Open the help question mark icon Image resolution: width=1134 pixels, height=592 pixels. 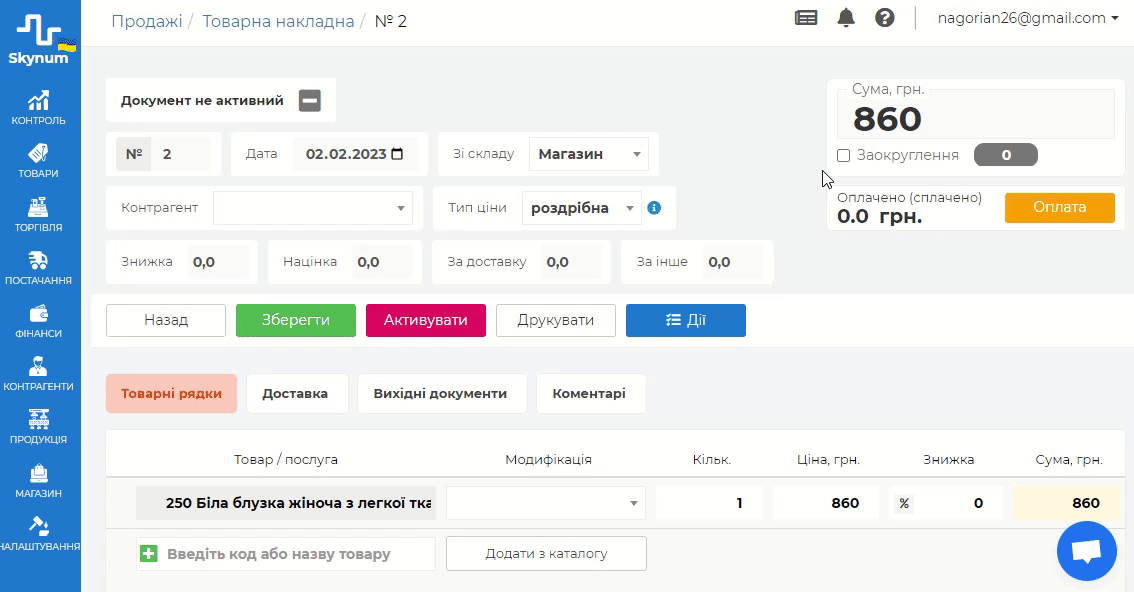pos(884,18)
